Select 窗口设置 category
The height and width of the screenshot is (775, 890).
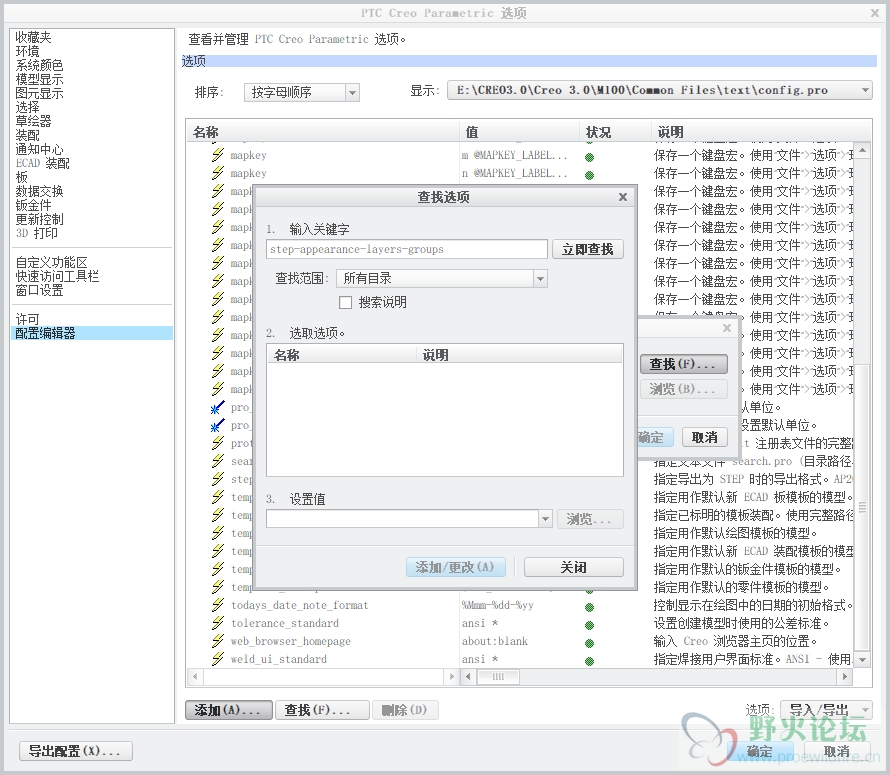[x=39, y=290]
